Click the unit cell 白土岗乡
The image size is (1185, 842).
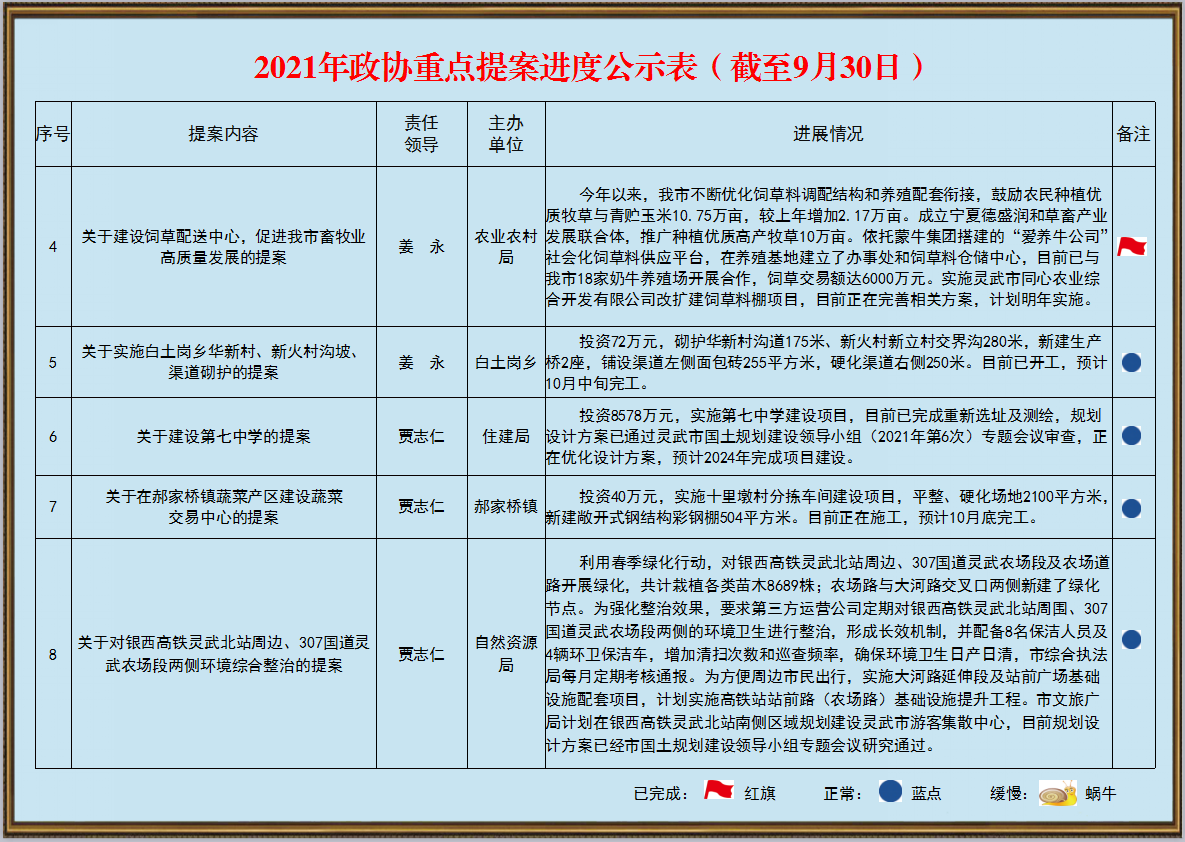point(506,363)
